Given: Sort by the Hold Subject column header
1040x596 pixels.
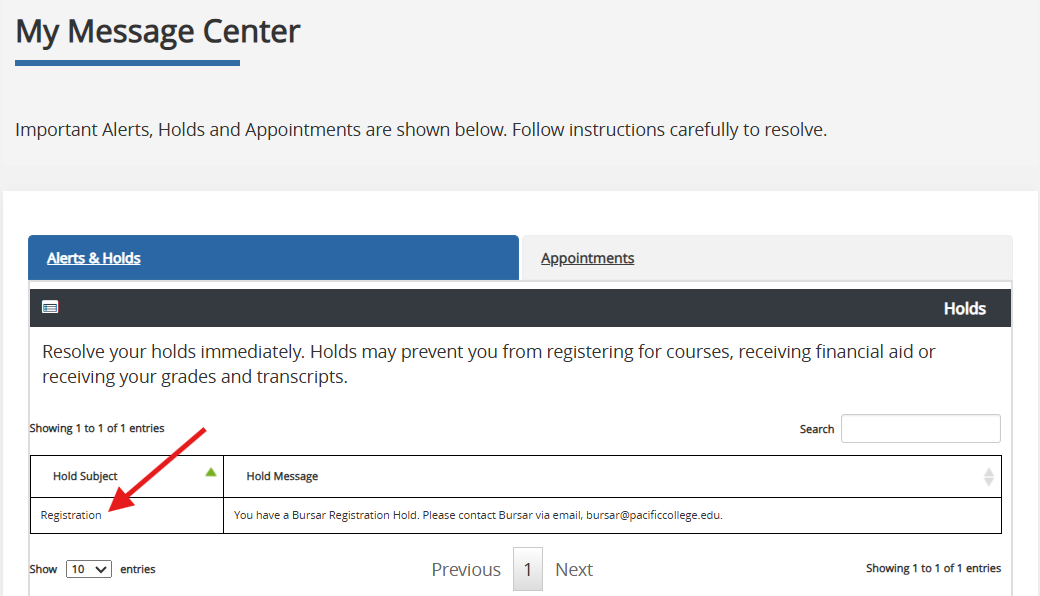Looking at the screenshot, I should click(85, 477).
